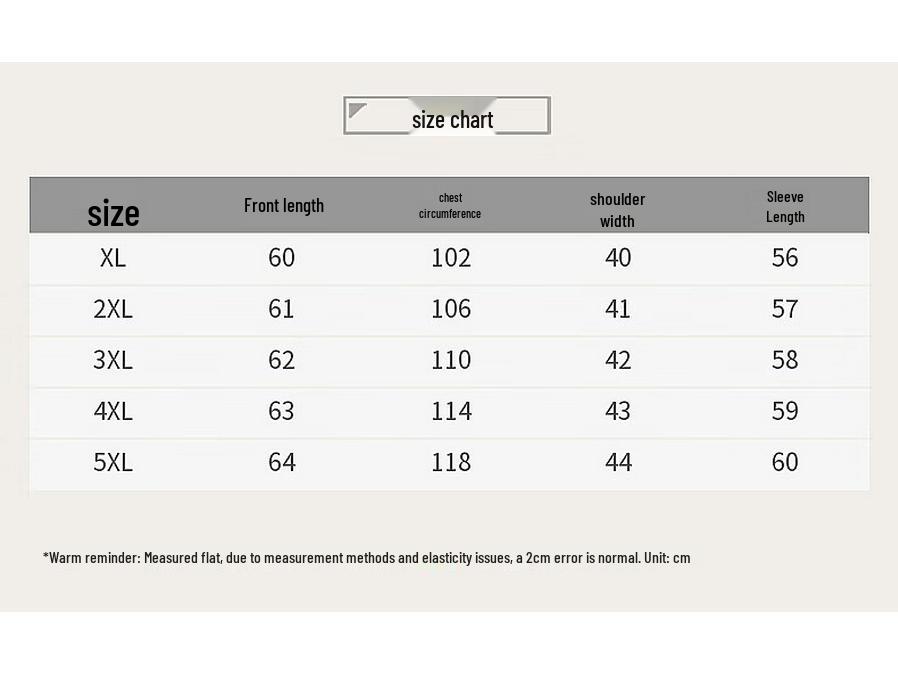Image resolution: width=898 pixels, height=674 pixels.
Task: Click the 5XL shoulder width value 44
Action: pos(618,462)
